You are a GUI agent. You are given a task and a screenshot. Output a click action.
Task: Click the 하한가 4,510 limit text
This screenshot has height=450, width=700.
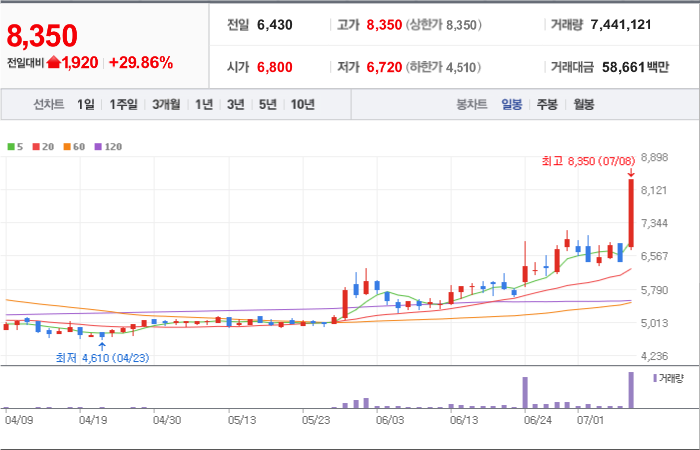point(443,67)
